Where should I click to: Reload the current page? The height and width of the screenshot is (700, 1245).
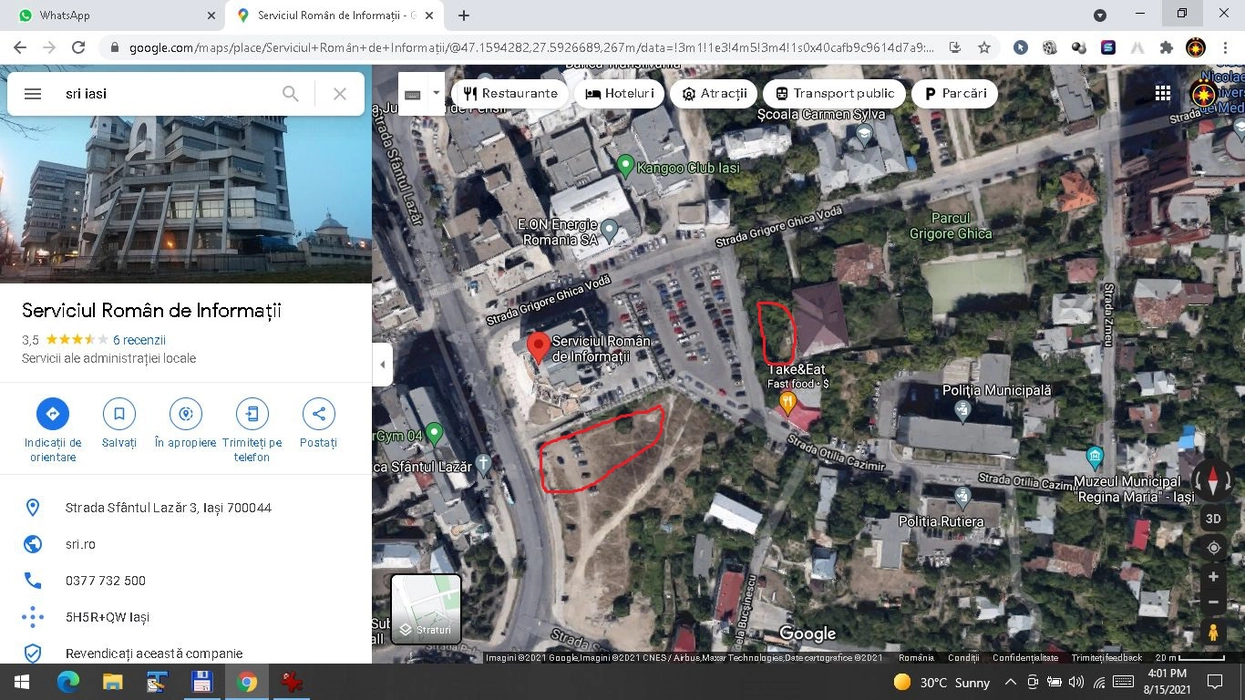(79, 47)
